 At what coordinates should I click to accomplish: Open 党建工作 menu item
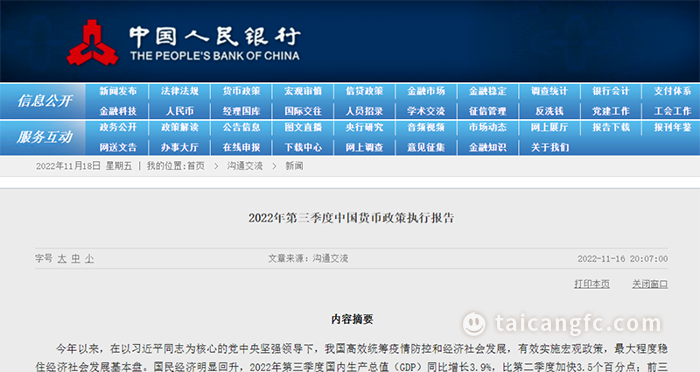(611, 111)
